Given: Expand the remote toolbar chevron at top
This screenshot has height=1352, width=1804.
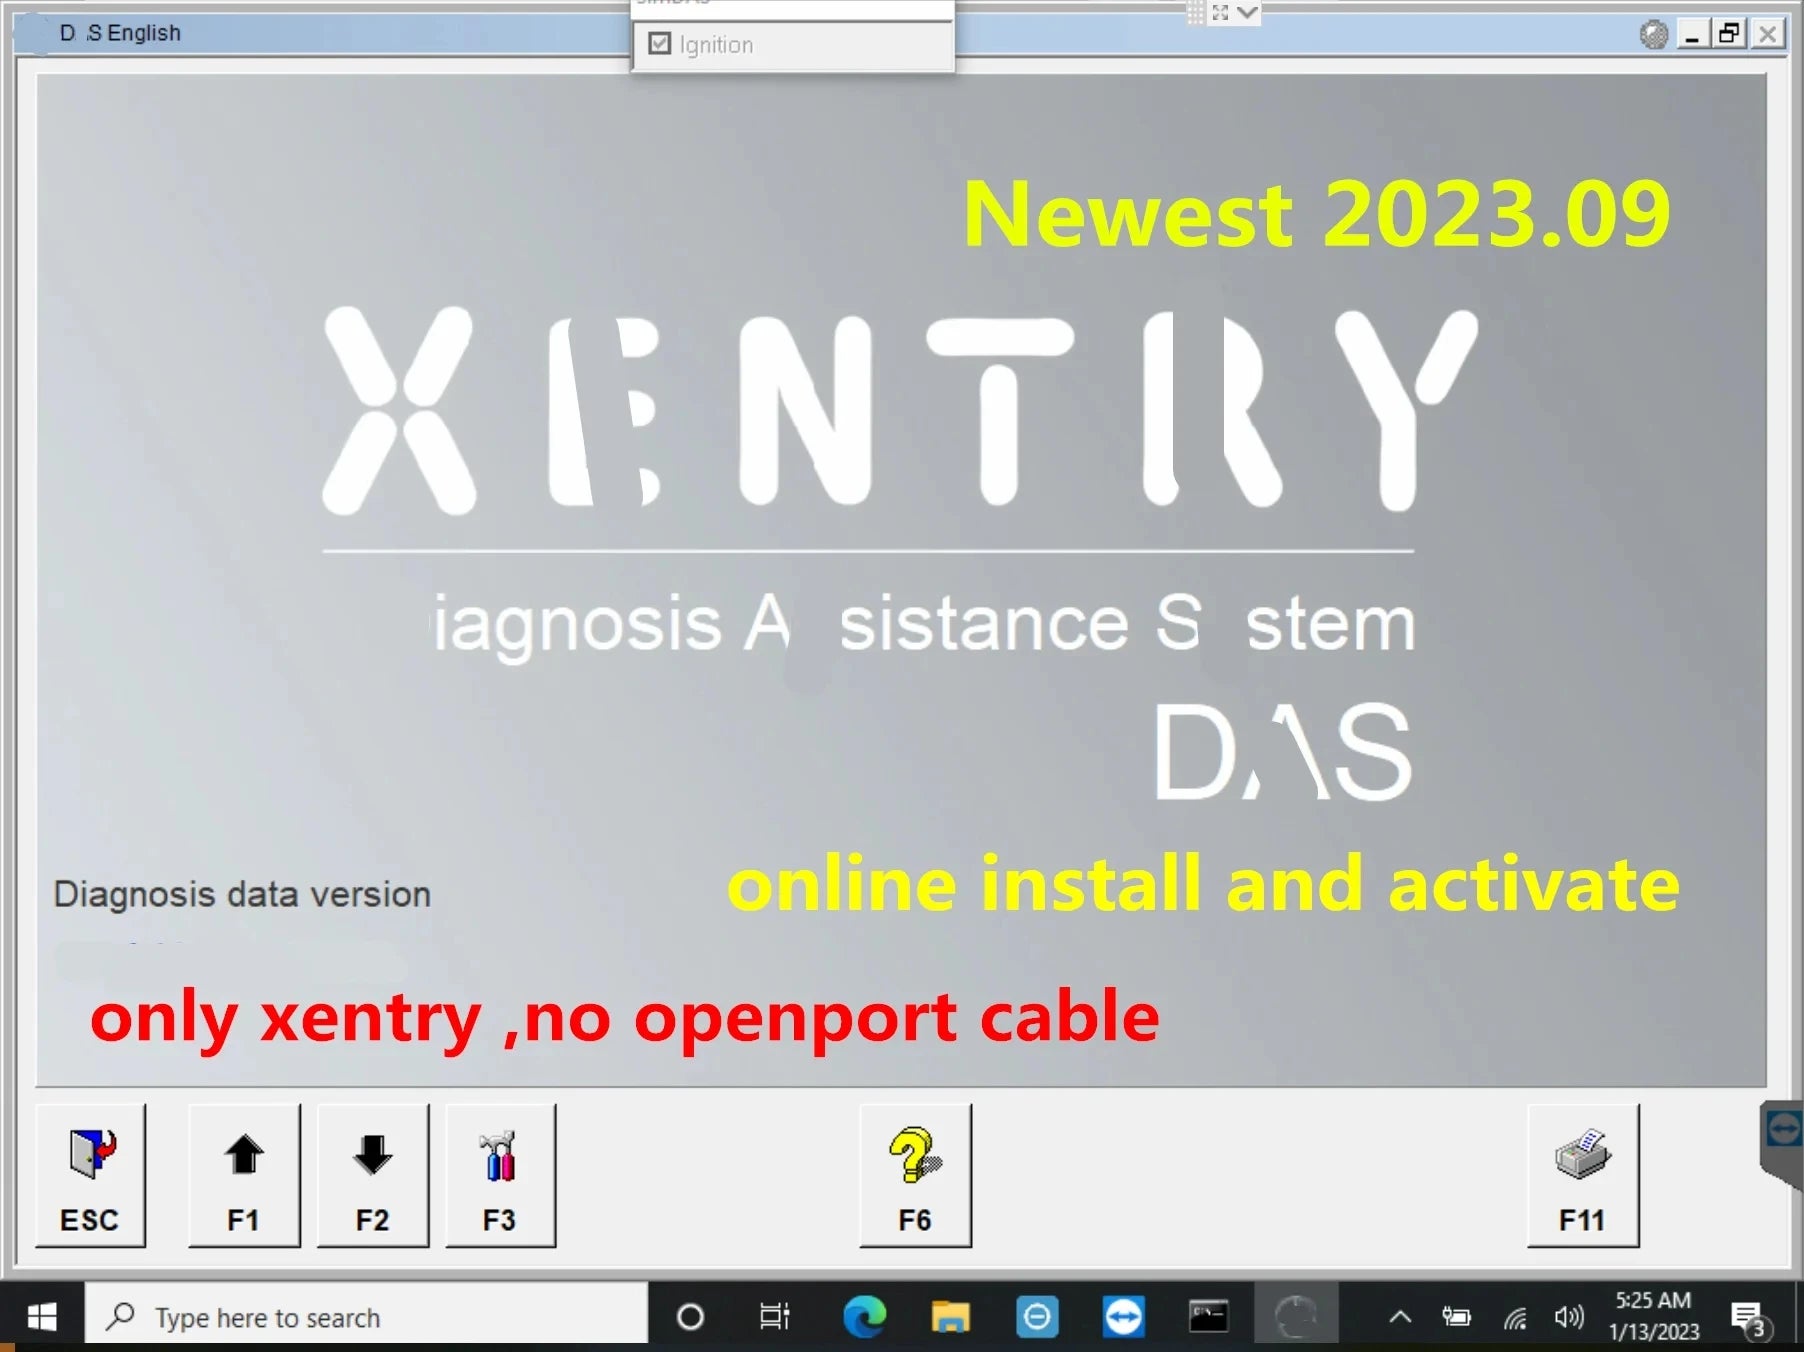Looking at the screenshot, I should [1247, 13].
